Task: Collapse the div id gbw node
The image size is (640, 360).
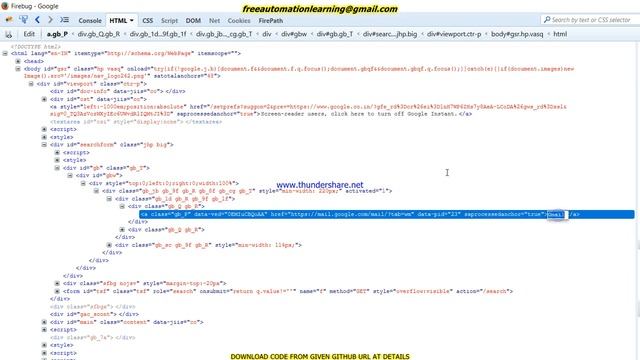Action: 70,176
